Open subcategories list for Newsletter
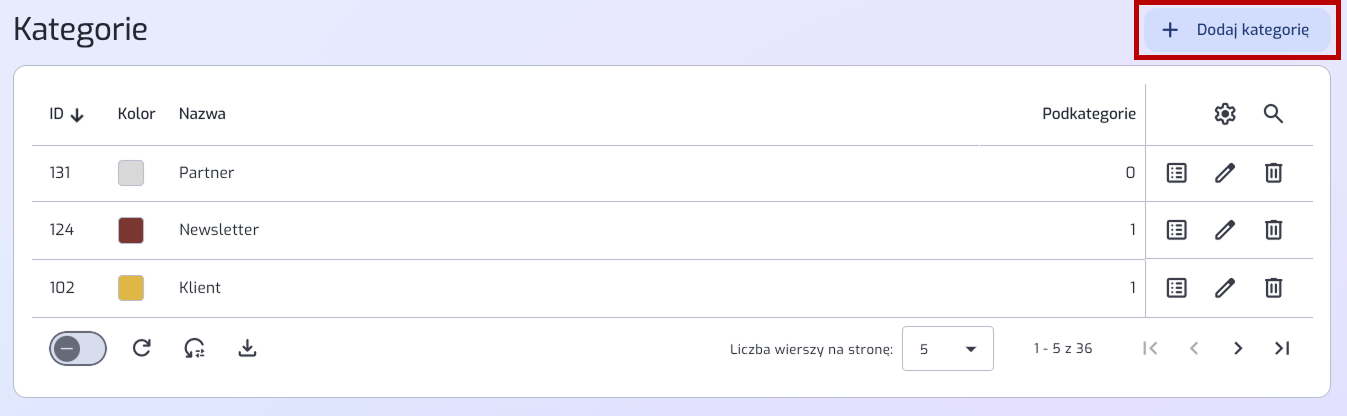 click(1177, 230)
